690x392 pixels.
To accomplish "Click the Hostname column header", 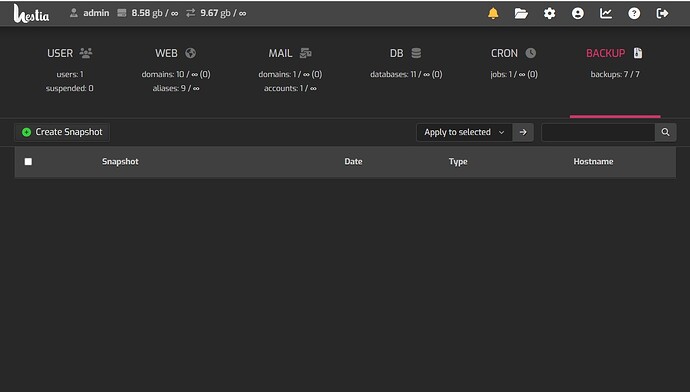I will tap(593, 161).
